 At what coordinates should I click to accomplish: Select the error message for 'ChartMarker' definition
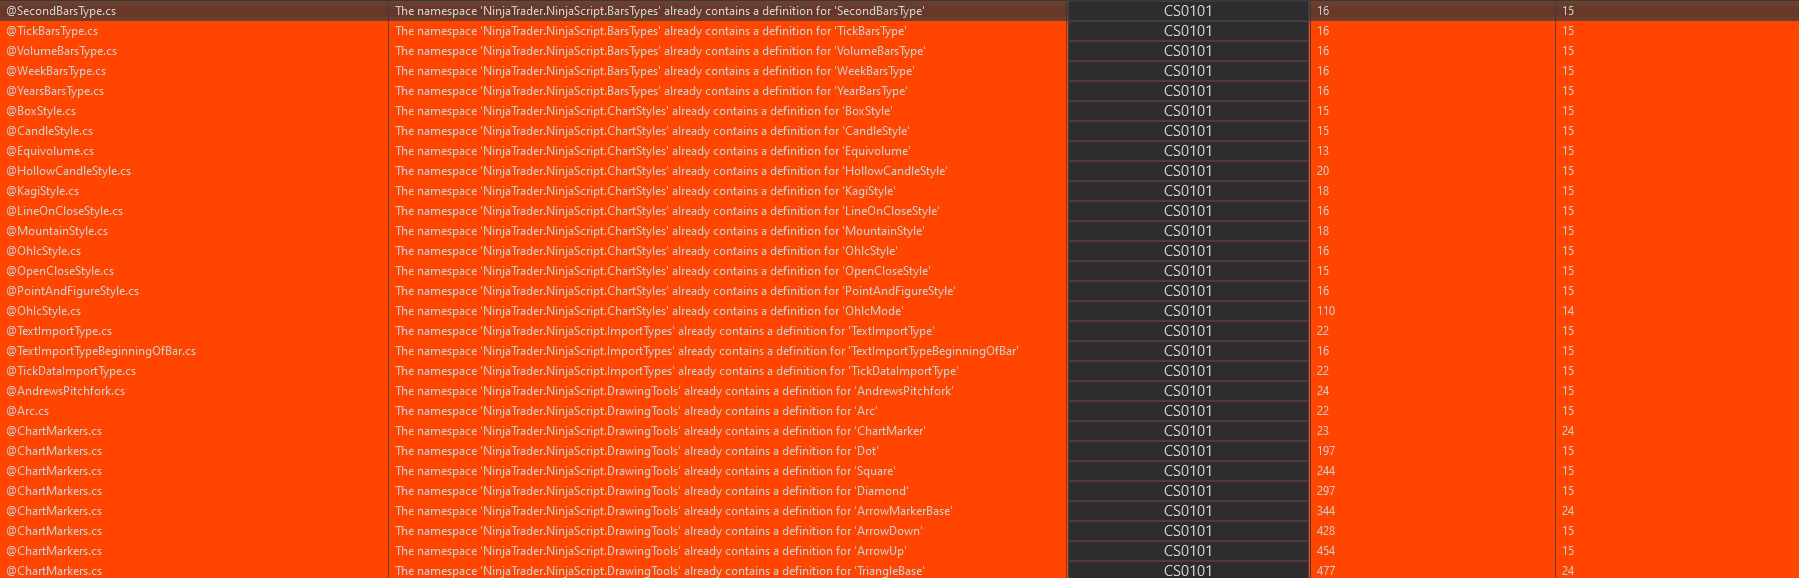pos(660,431)
